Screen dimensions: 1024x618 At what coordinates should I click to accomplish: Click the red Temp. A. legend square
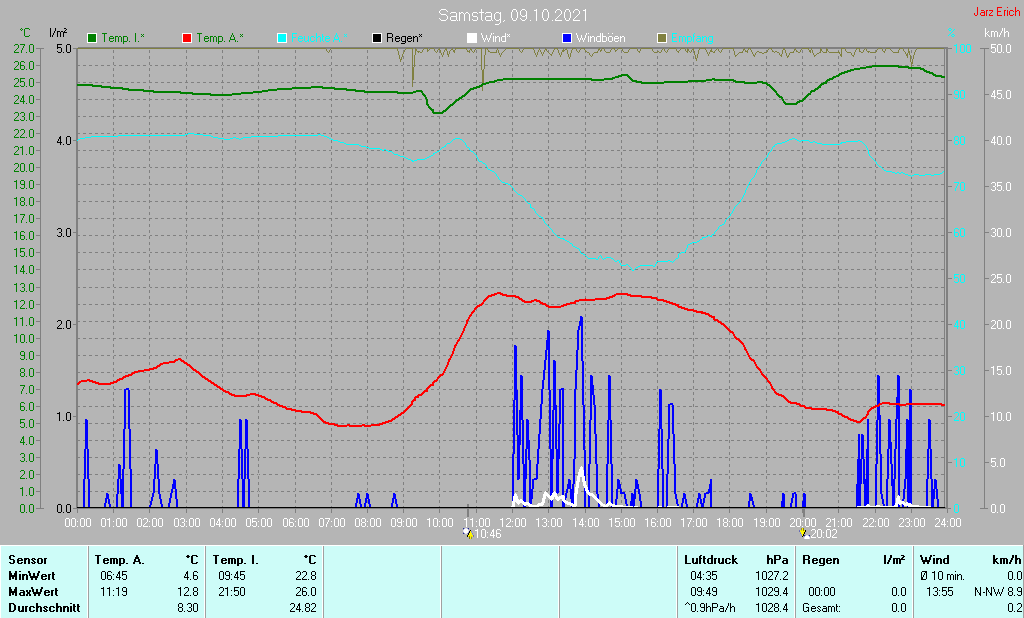pos(187,38)
